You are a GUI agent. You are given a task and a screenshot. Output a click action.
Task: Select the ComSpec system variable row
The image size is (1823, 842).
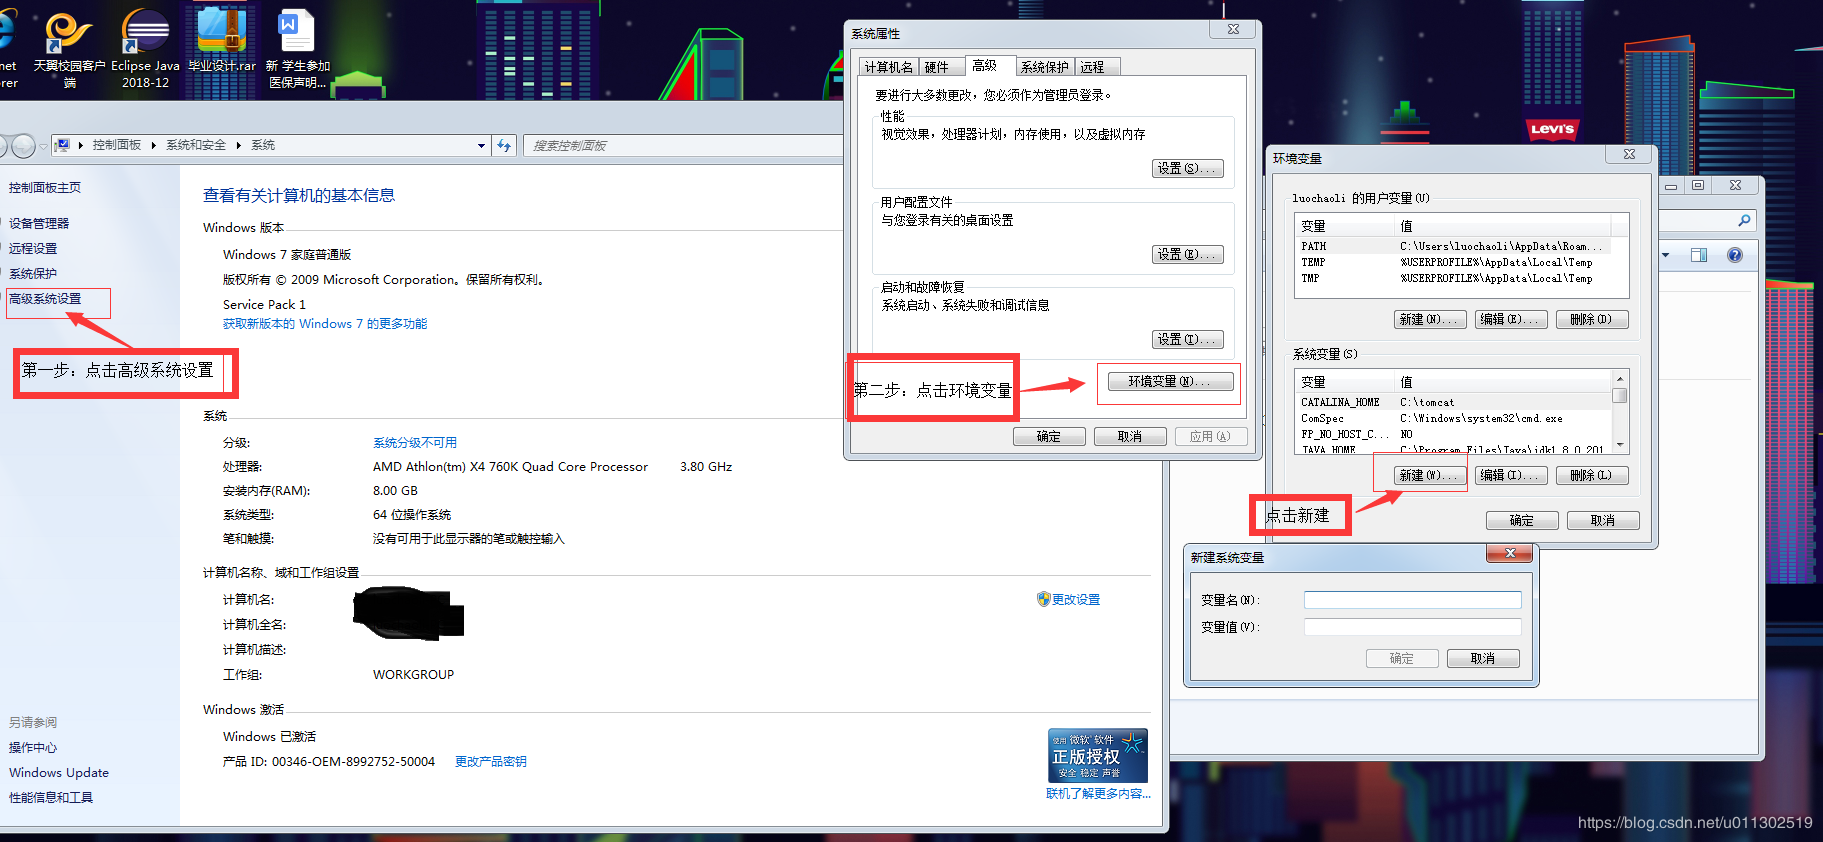click(1454, 418)
